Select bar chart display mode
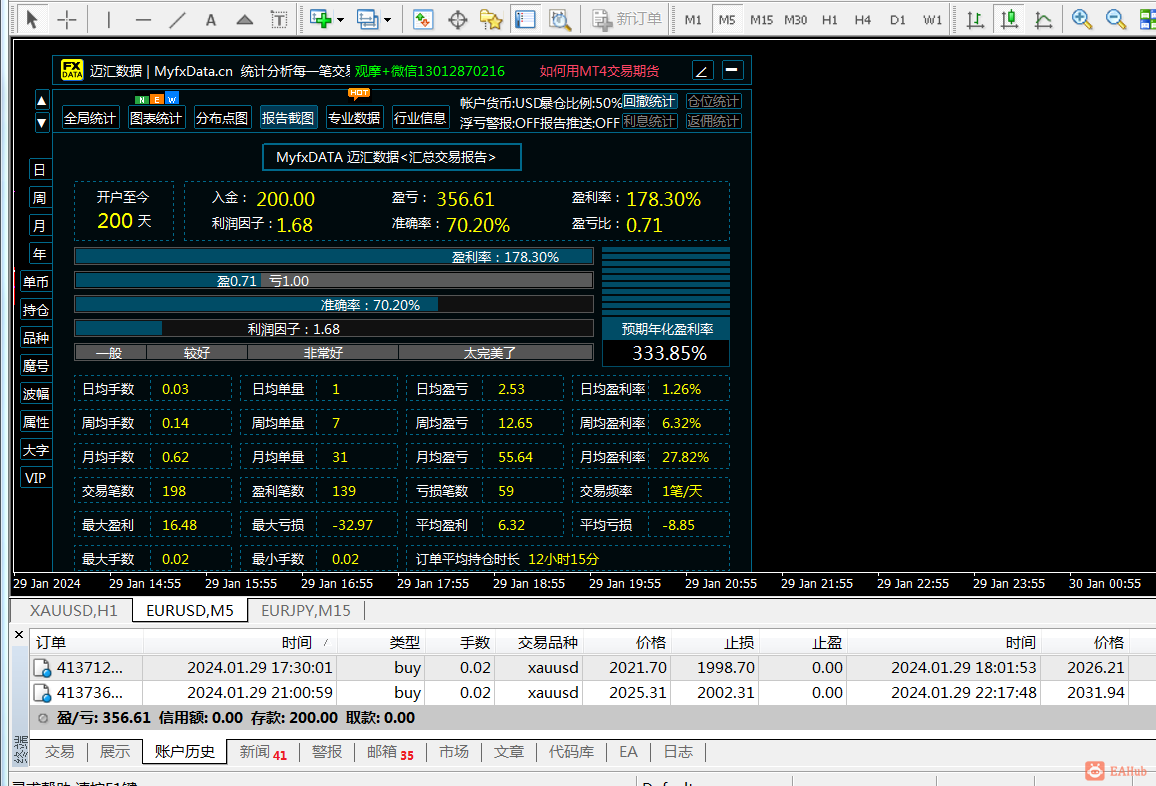 (x=975, y=19)
